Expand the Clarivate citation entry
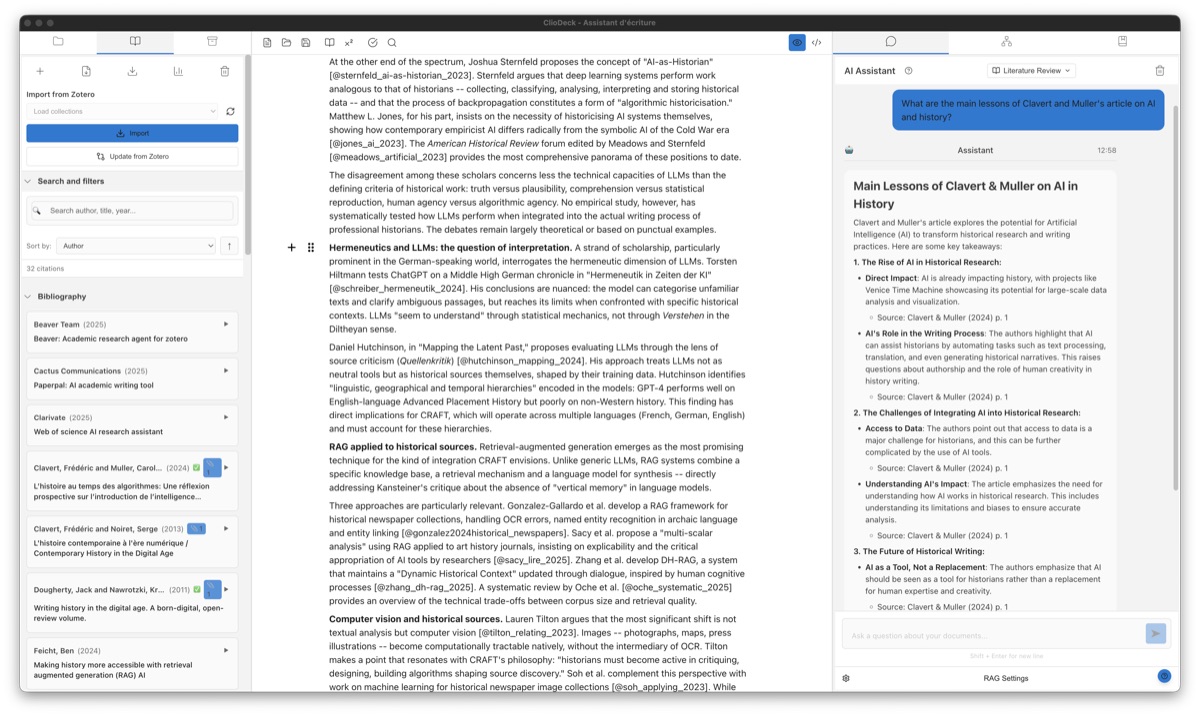1200x716 pixels. click(226, 417)
